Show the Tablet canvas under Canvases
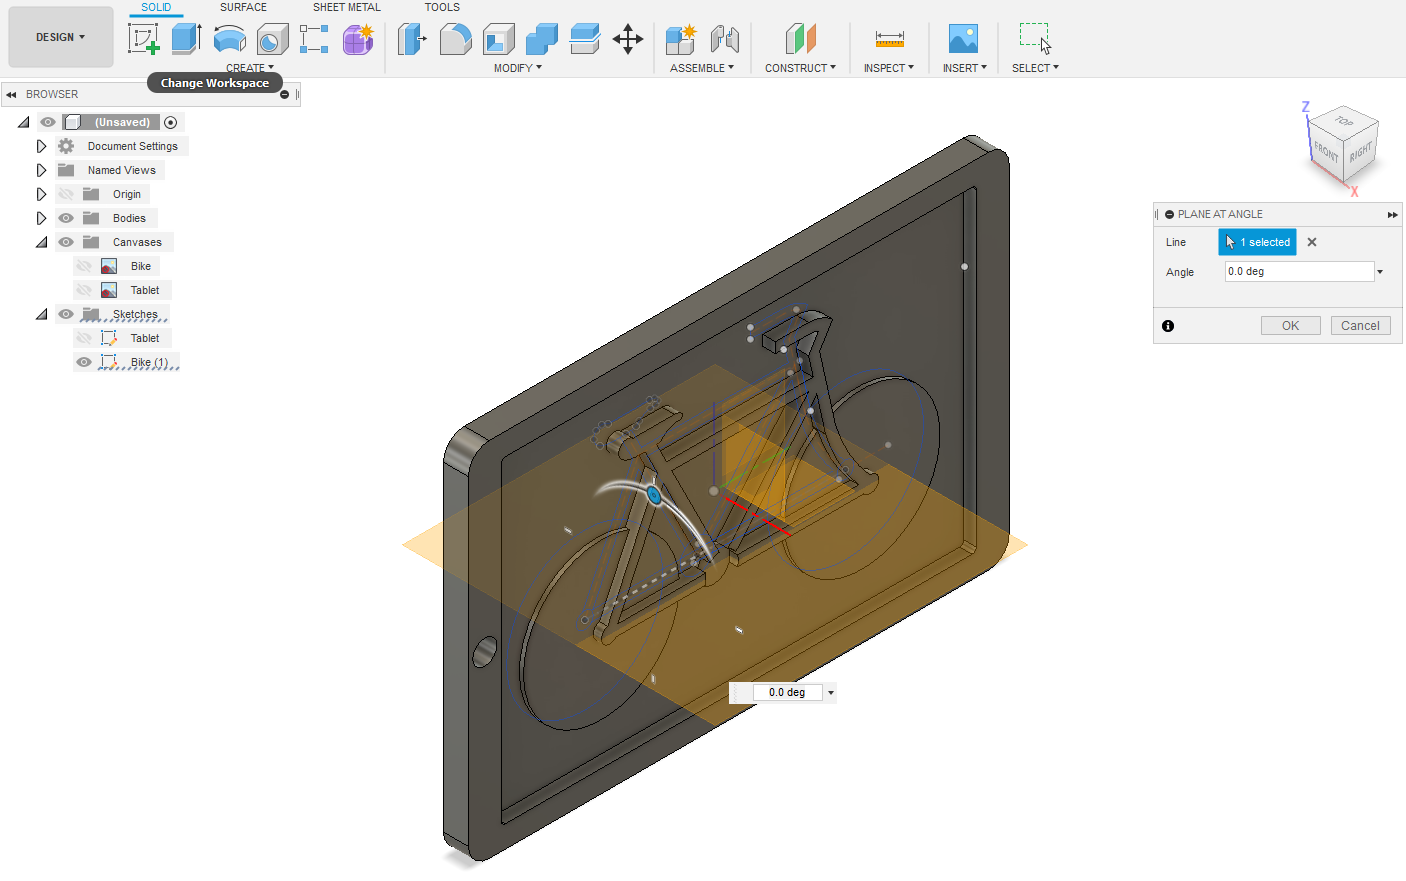This screenshot has height=881, width=1406. 84,290
